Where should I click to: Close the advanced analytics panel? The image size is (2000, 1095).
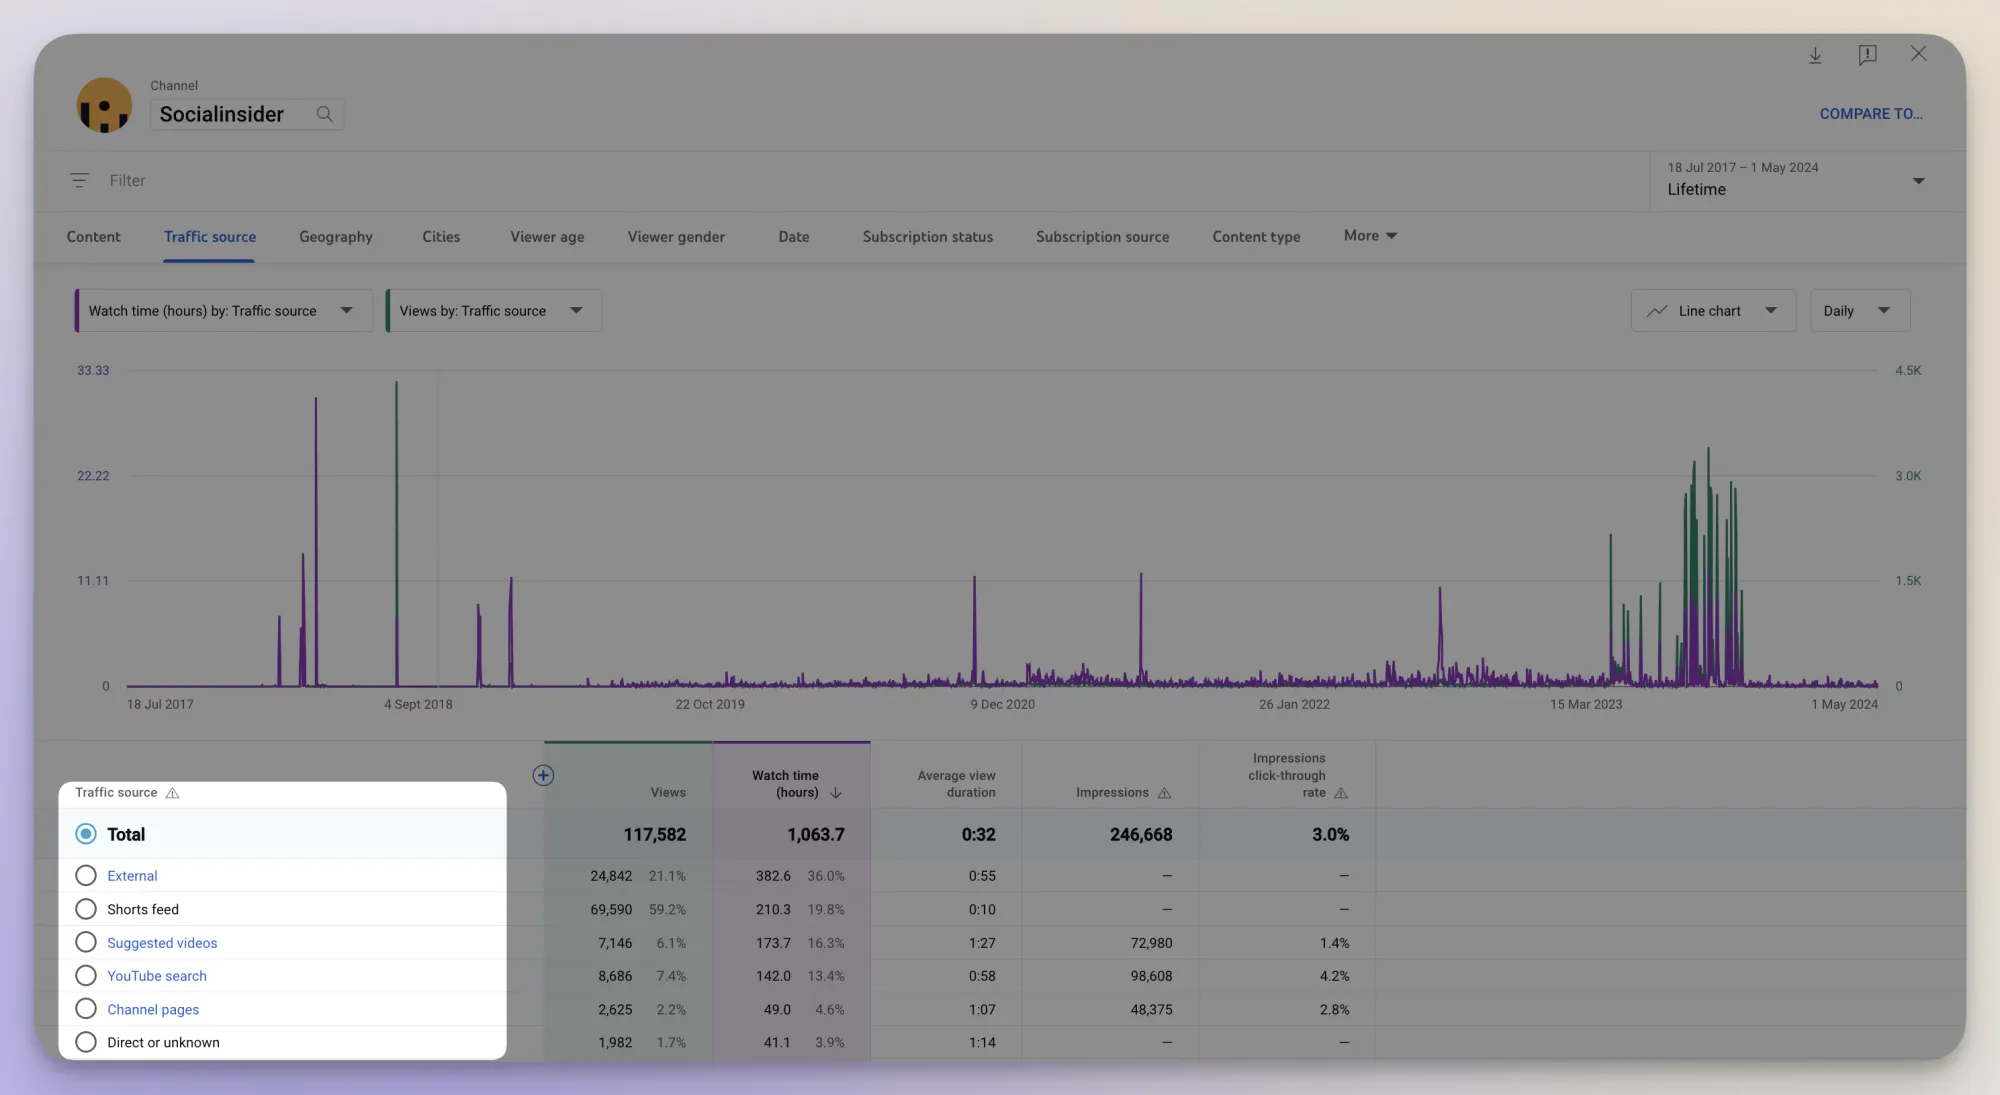point(1918,54)
